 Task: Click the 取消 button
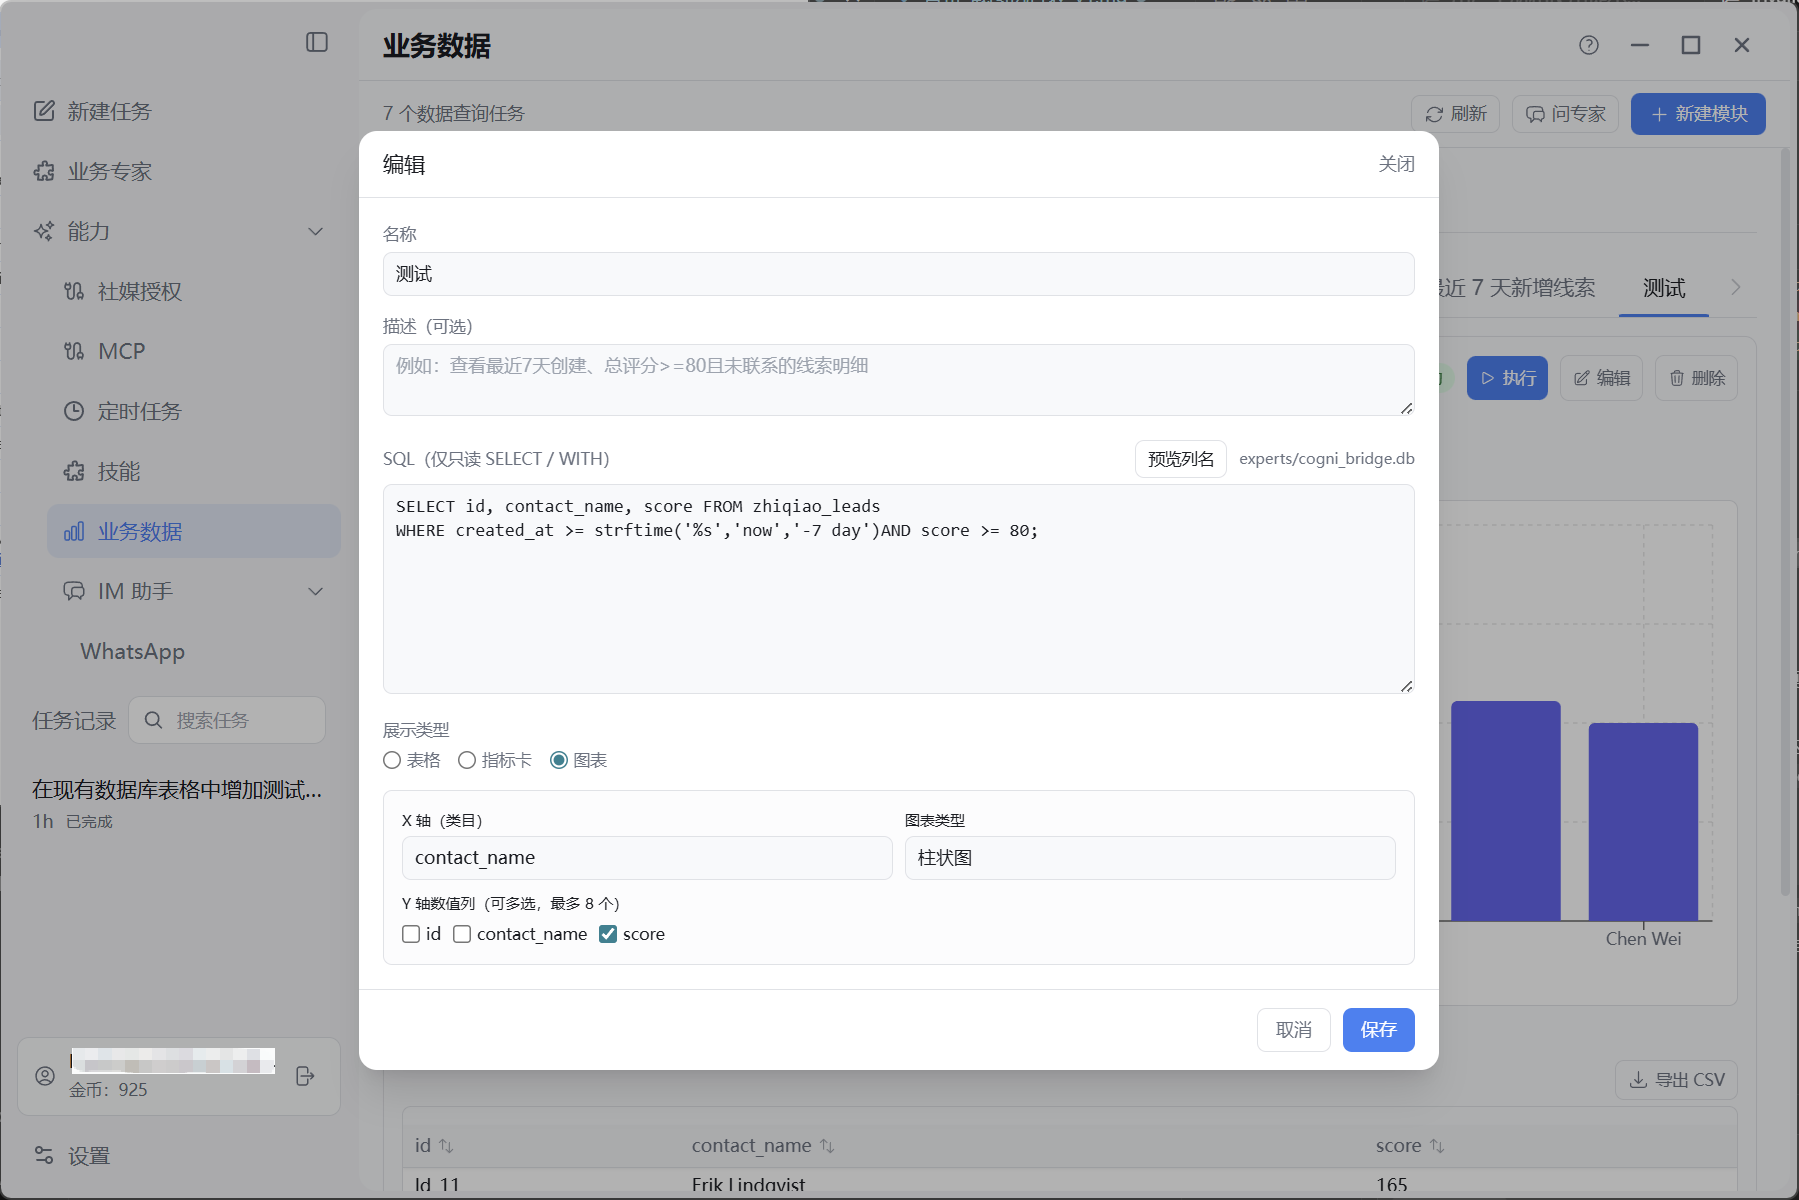click(x=1294, y=1030)
